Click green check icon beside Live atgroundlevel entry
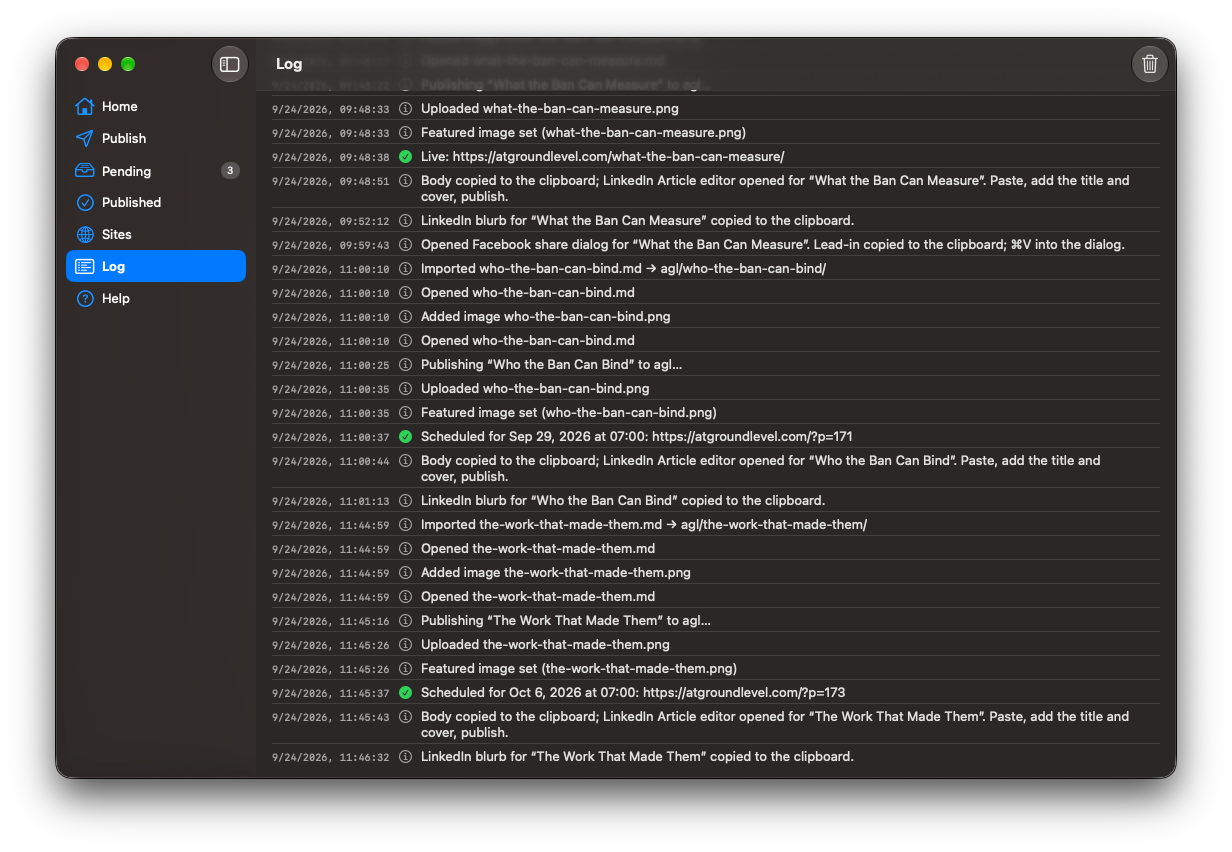The width and height of the screenshot is (1232, 852). pos(405,156)
